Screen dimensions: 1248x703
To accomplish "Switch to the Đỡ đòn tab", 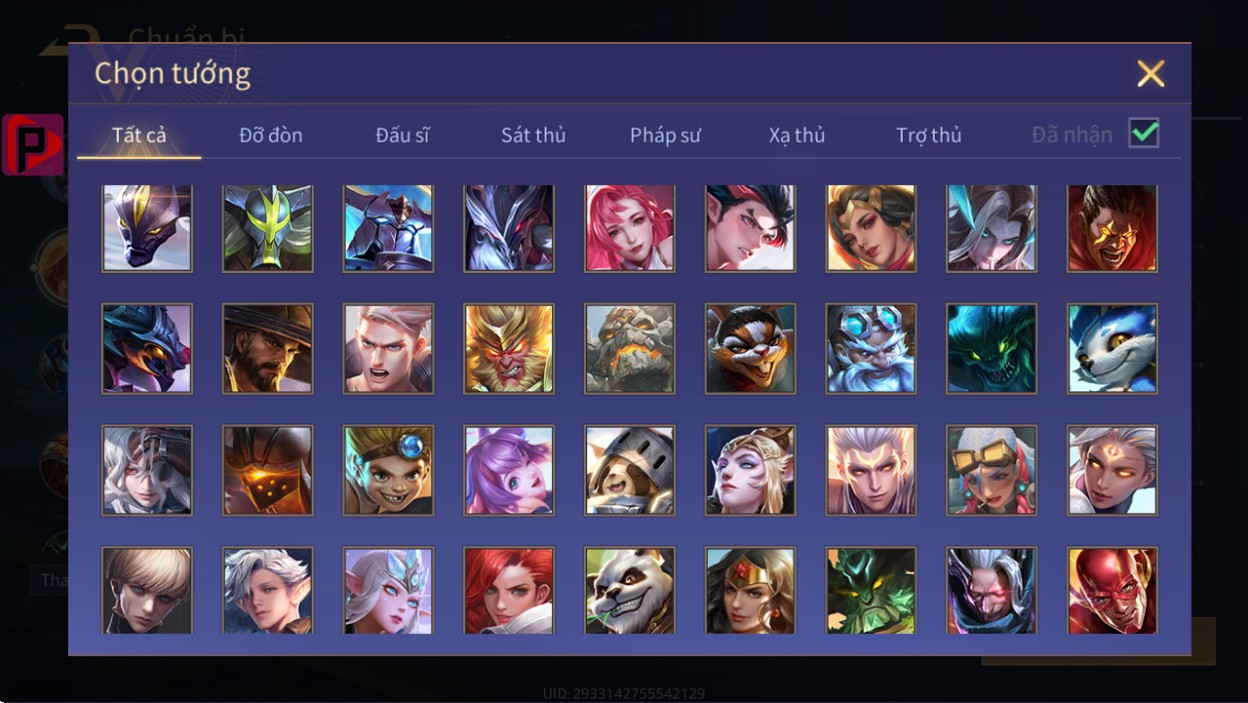I will [x=271, y=135].
